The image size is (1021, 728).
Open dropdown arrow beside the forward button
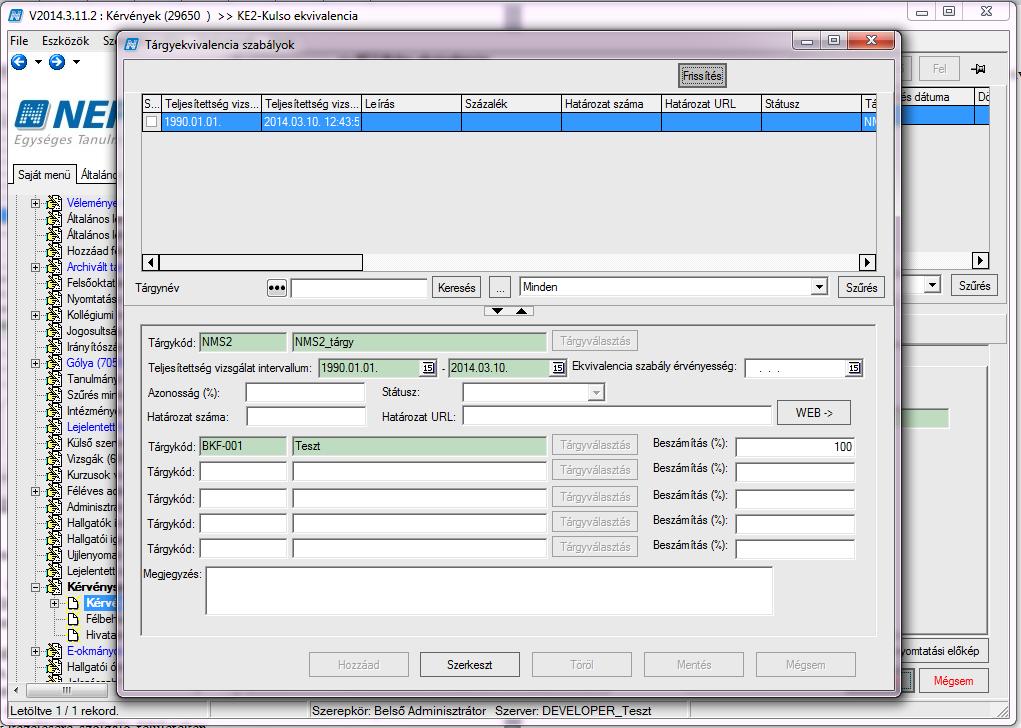76,62
